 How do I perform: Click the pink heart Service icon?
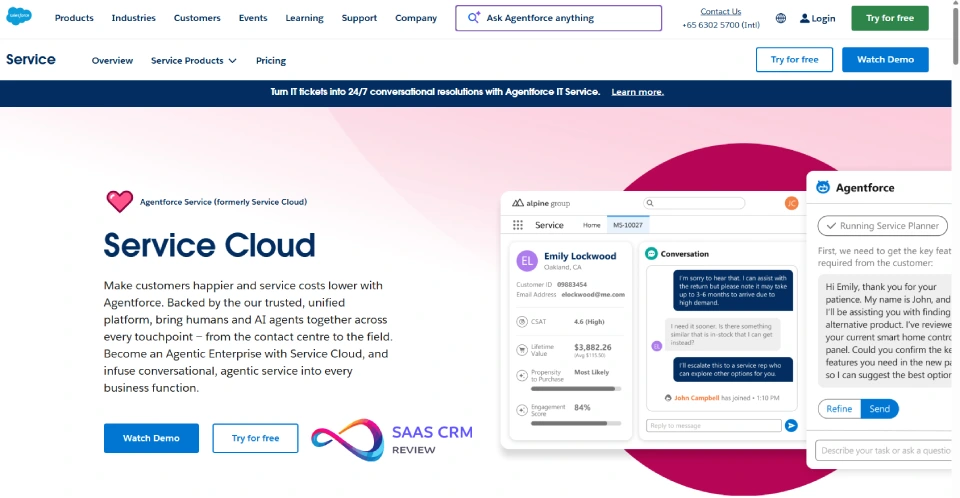tap(120, 201)
